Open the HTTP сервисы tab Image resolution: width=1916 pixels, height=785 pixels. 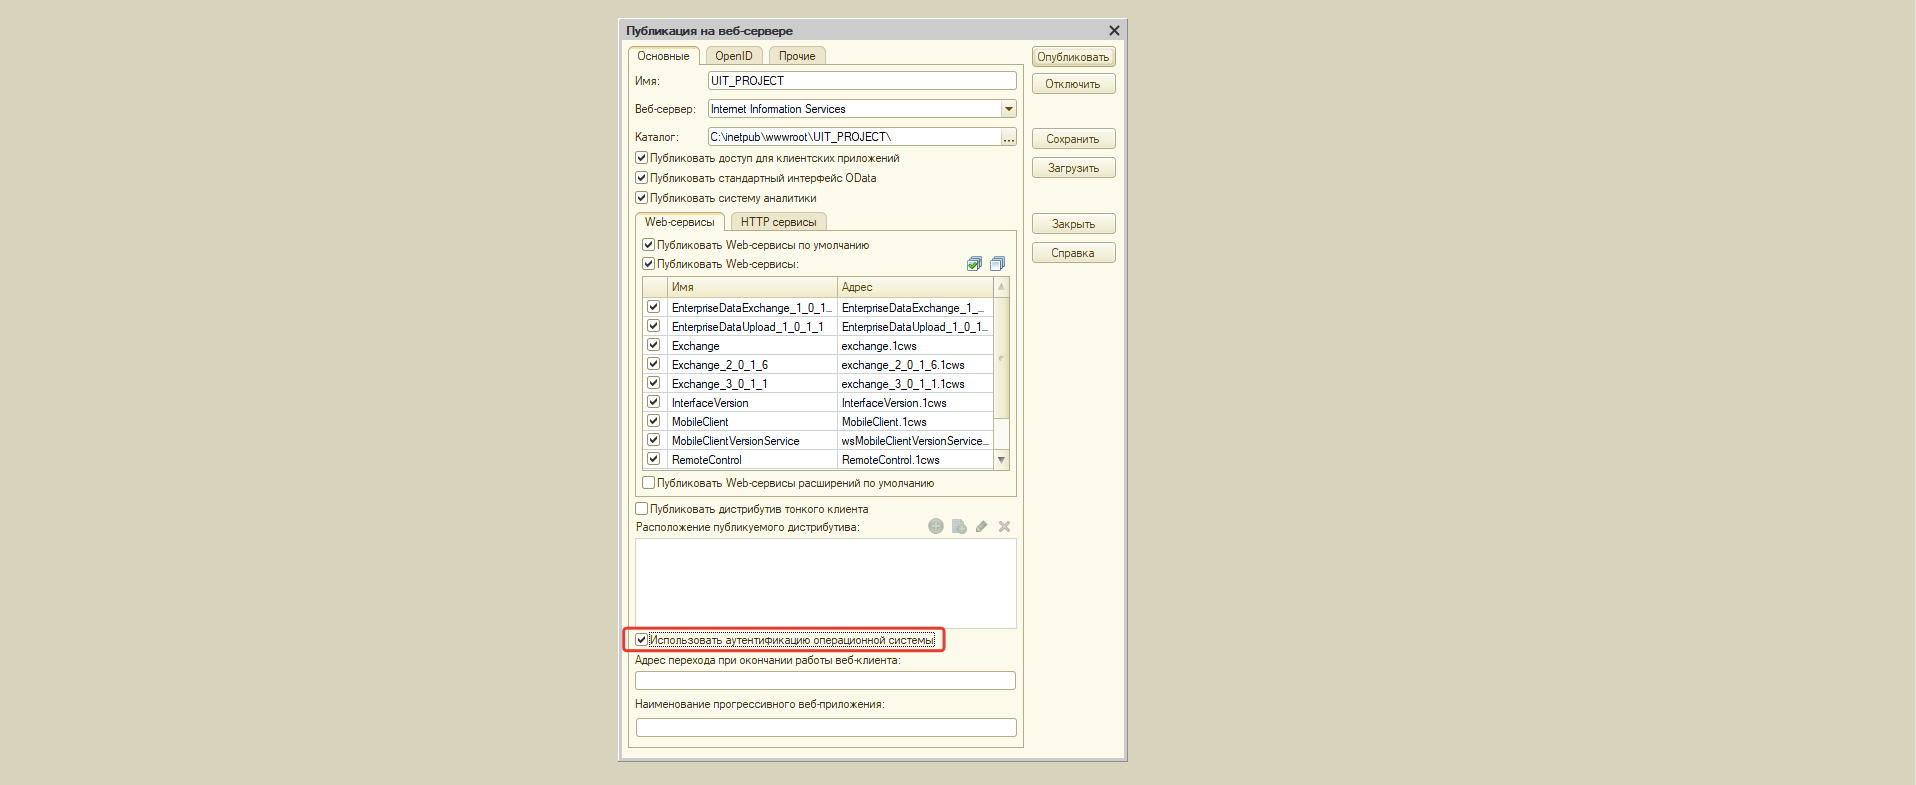[x=778, y=222]
